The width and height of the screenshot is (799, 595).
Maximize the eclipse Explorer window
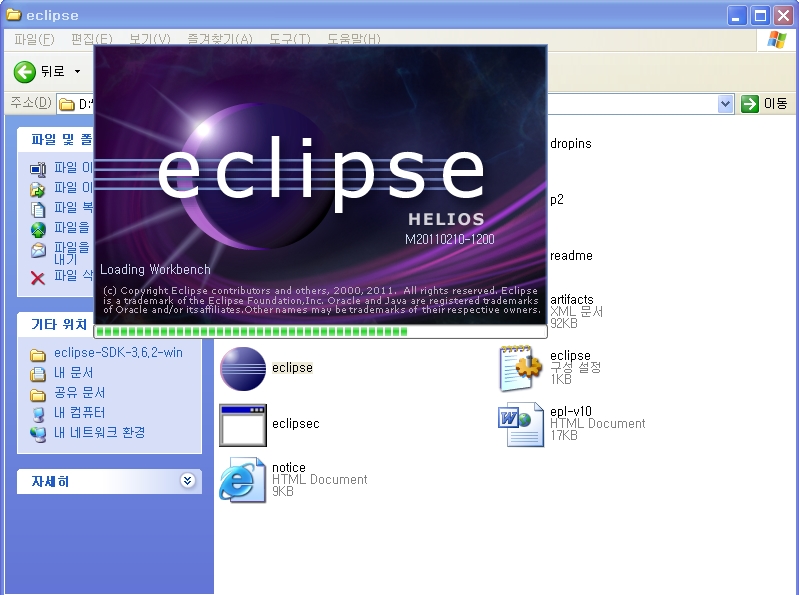coord(760,16)
